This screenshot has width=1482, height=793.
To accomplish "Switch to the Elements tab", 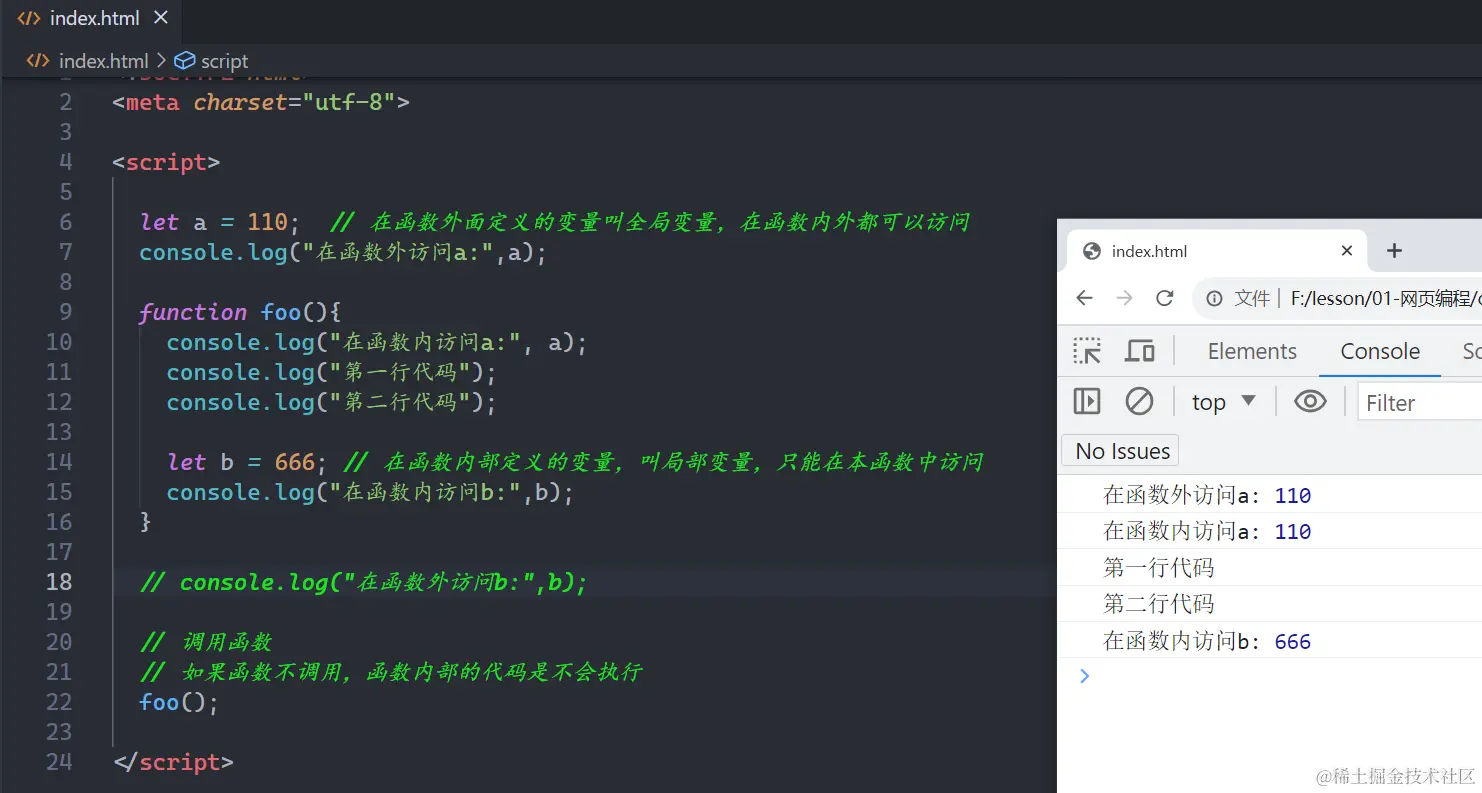I will point(1252,351).
